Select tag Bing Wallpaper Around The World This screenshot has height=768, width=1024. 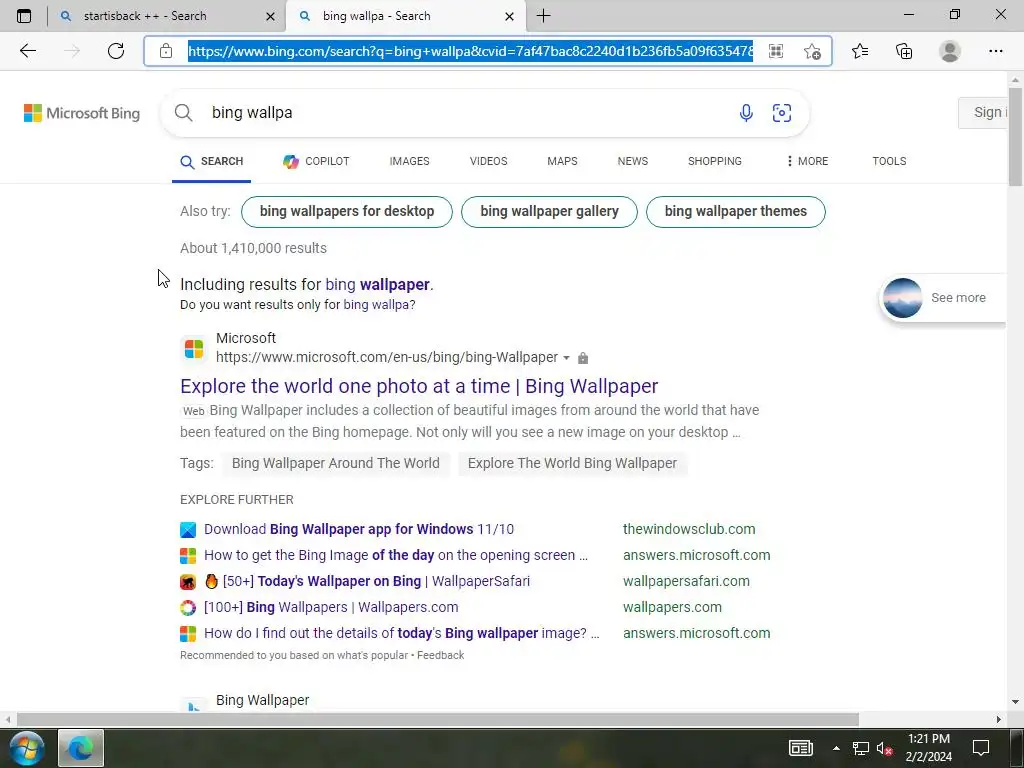(x=336, y=464)
